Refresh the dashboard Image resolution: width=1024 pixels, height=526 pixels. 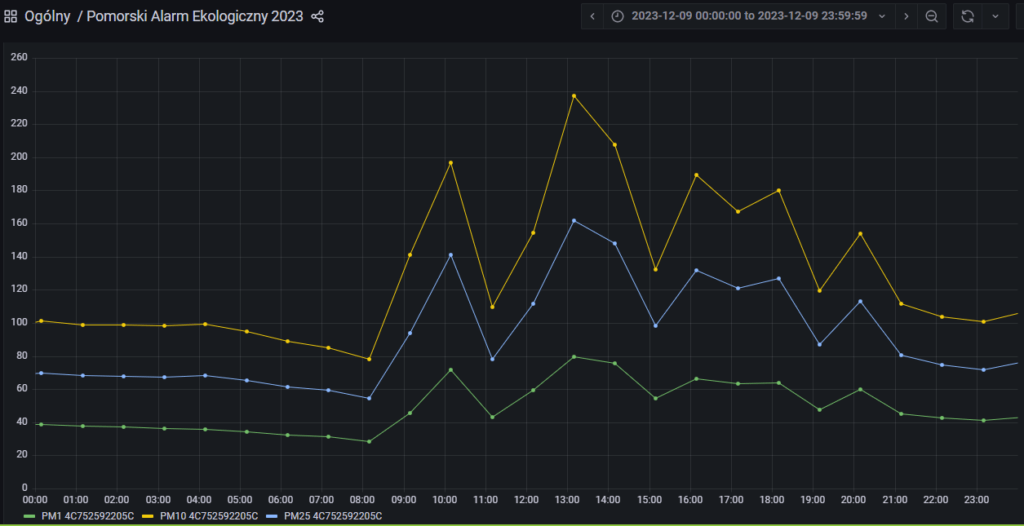point(967,16)
